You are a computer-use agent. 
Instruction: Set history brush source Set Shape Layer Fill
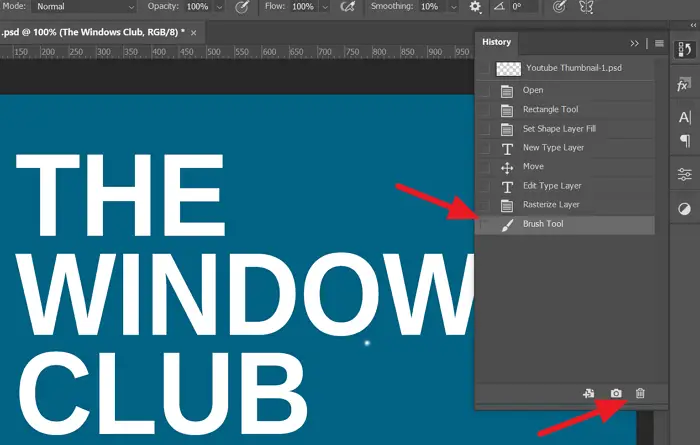(x=484, y=129)
